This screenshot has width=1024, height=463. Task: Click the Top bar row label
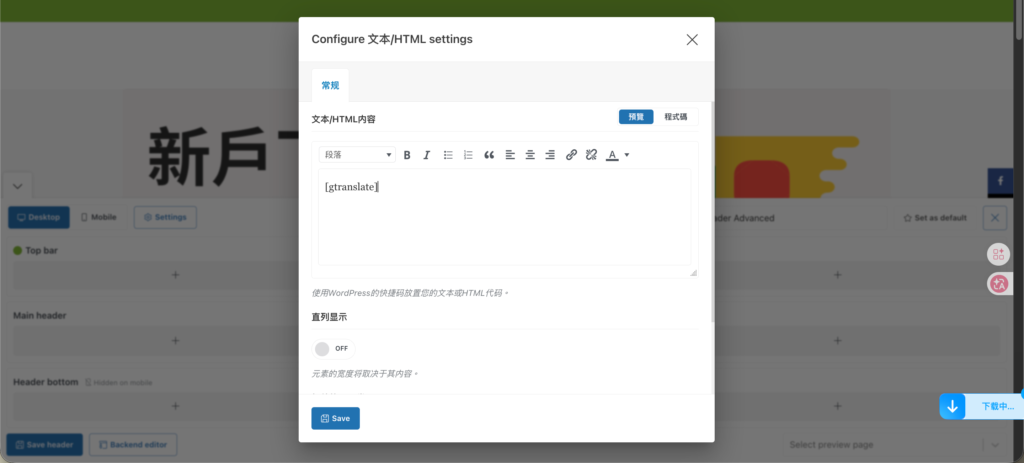point(41,250)
